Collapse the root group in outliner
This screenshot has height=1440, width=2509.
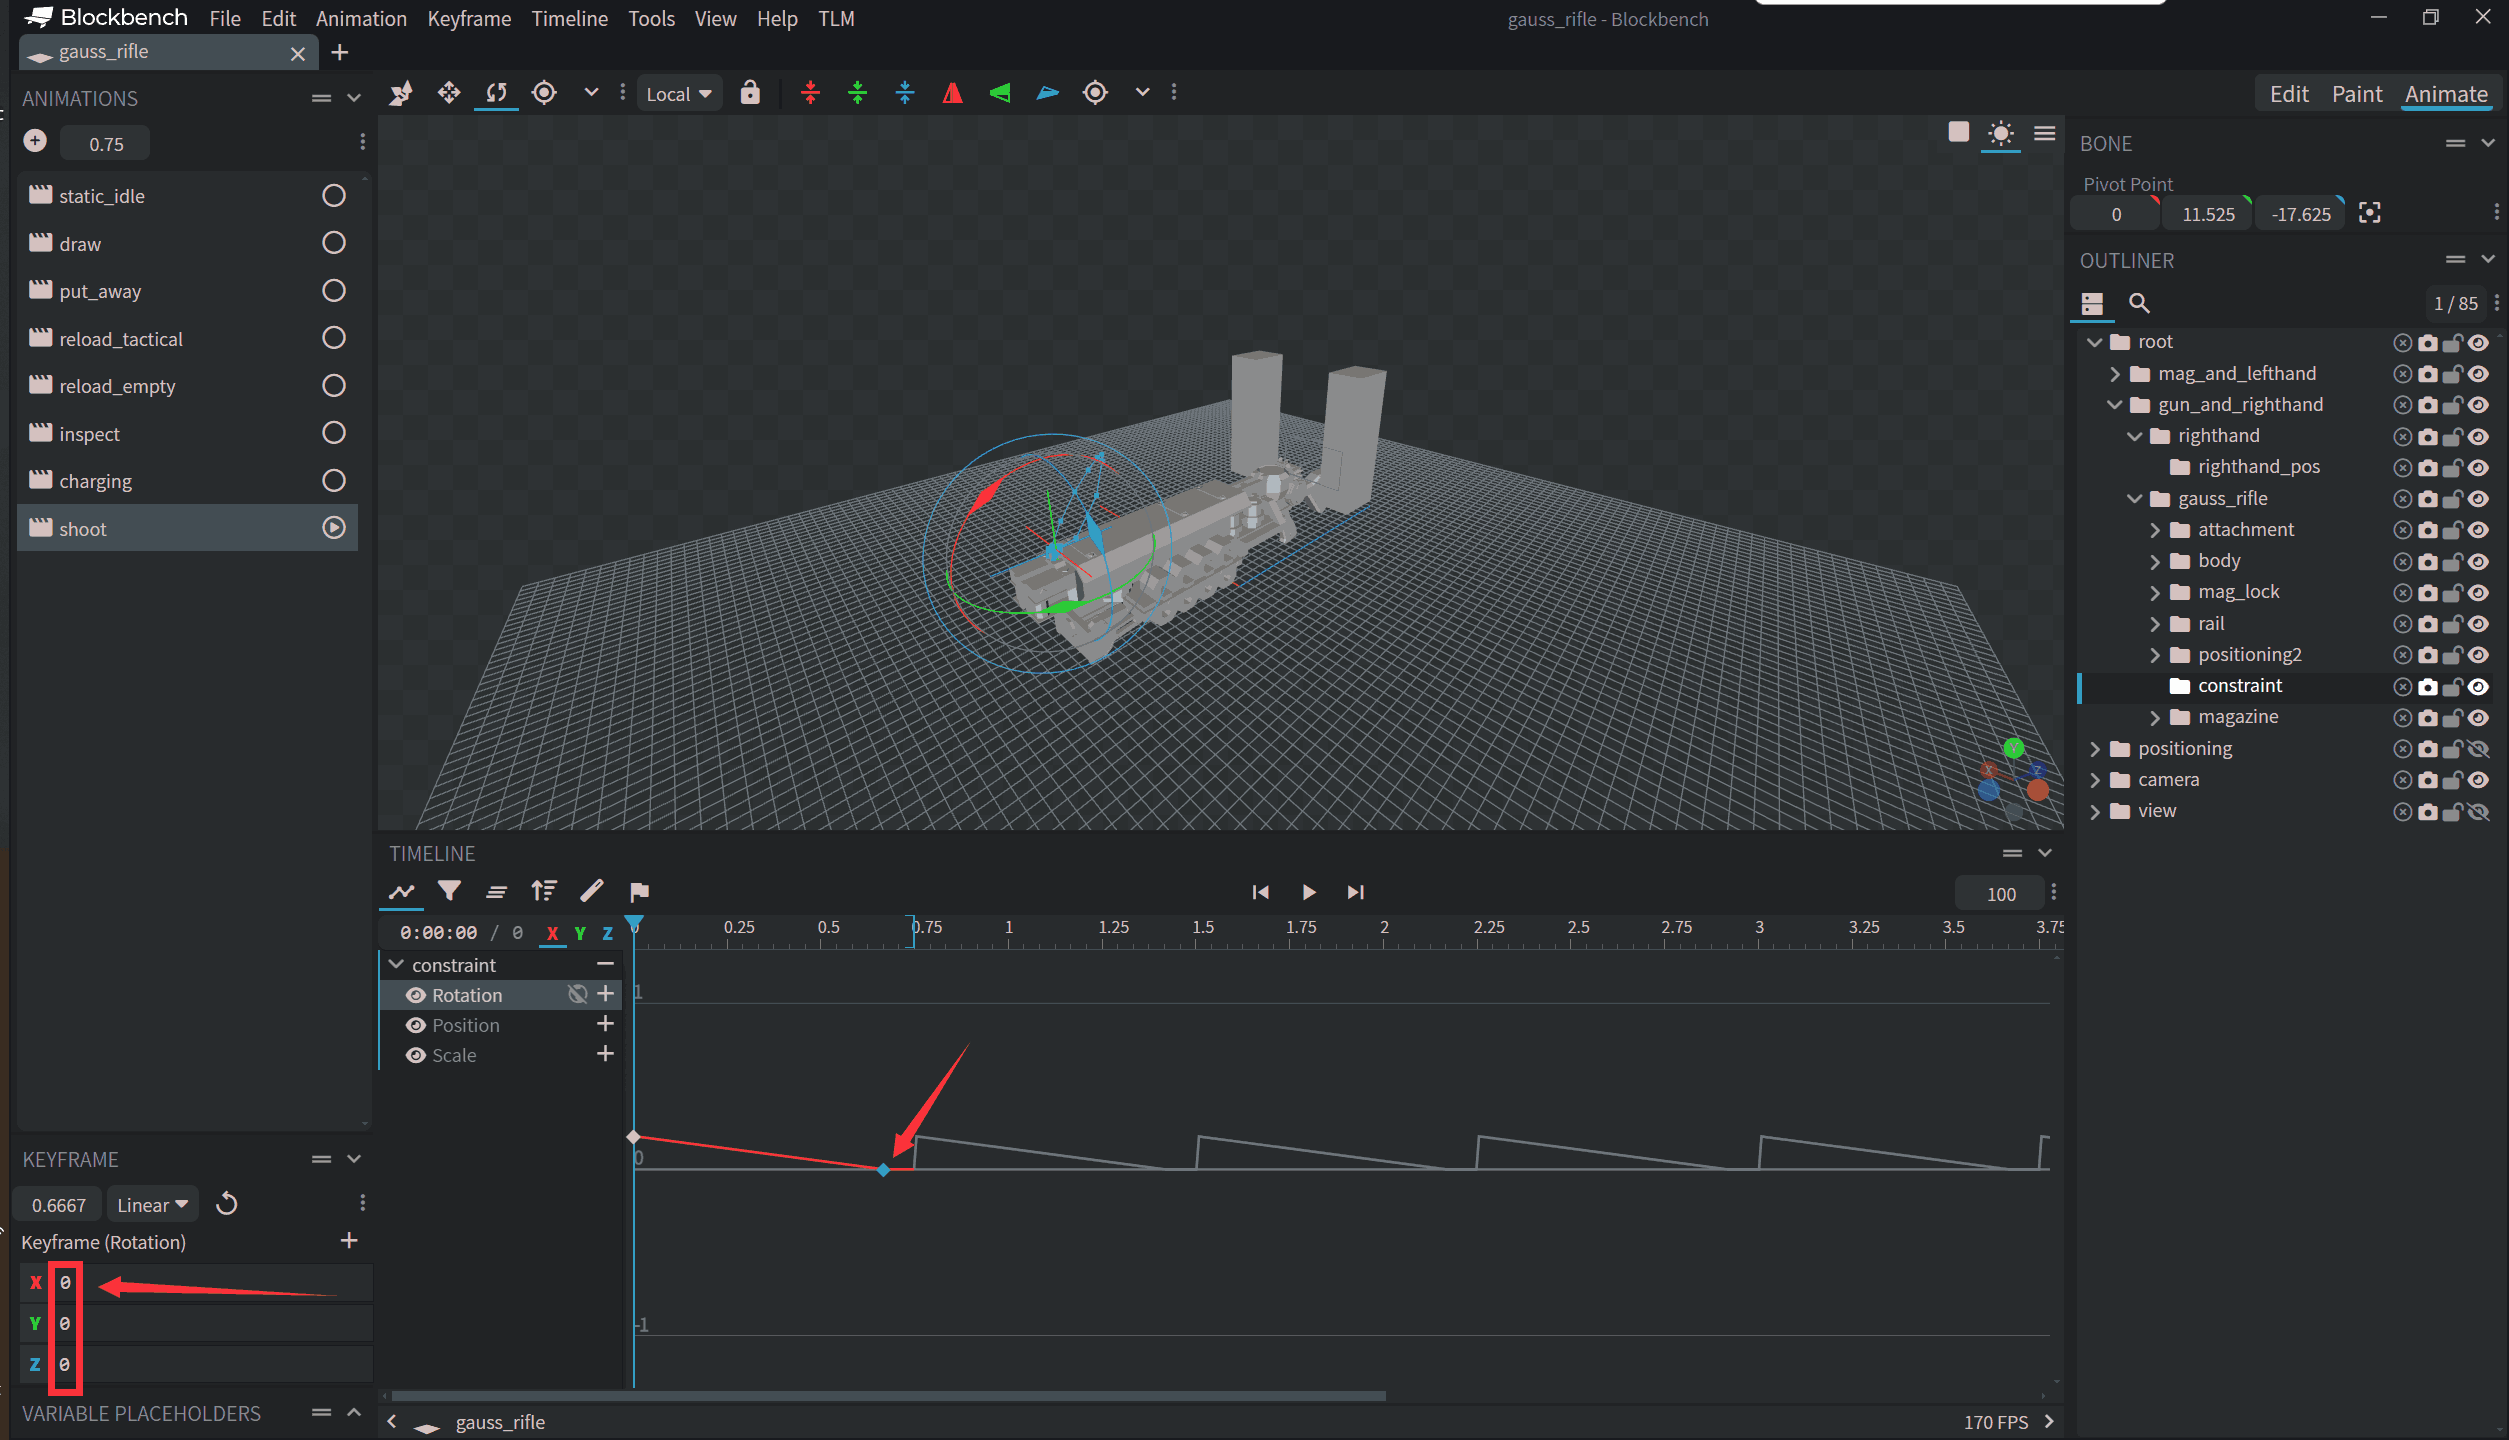(2095, 342)
